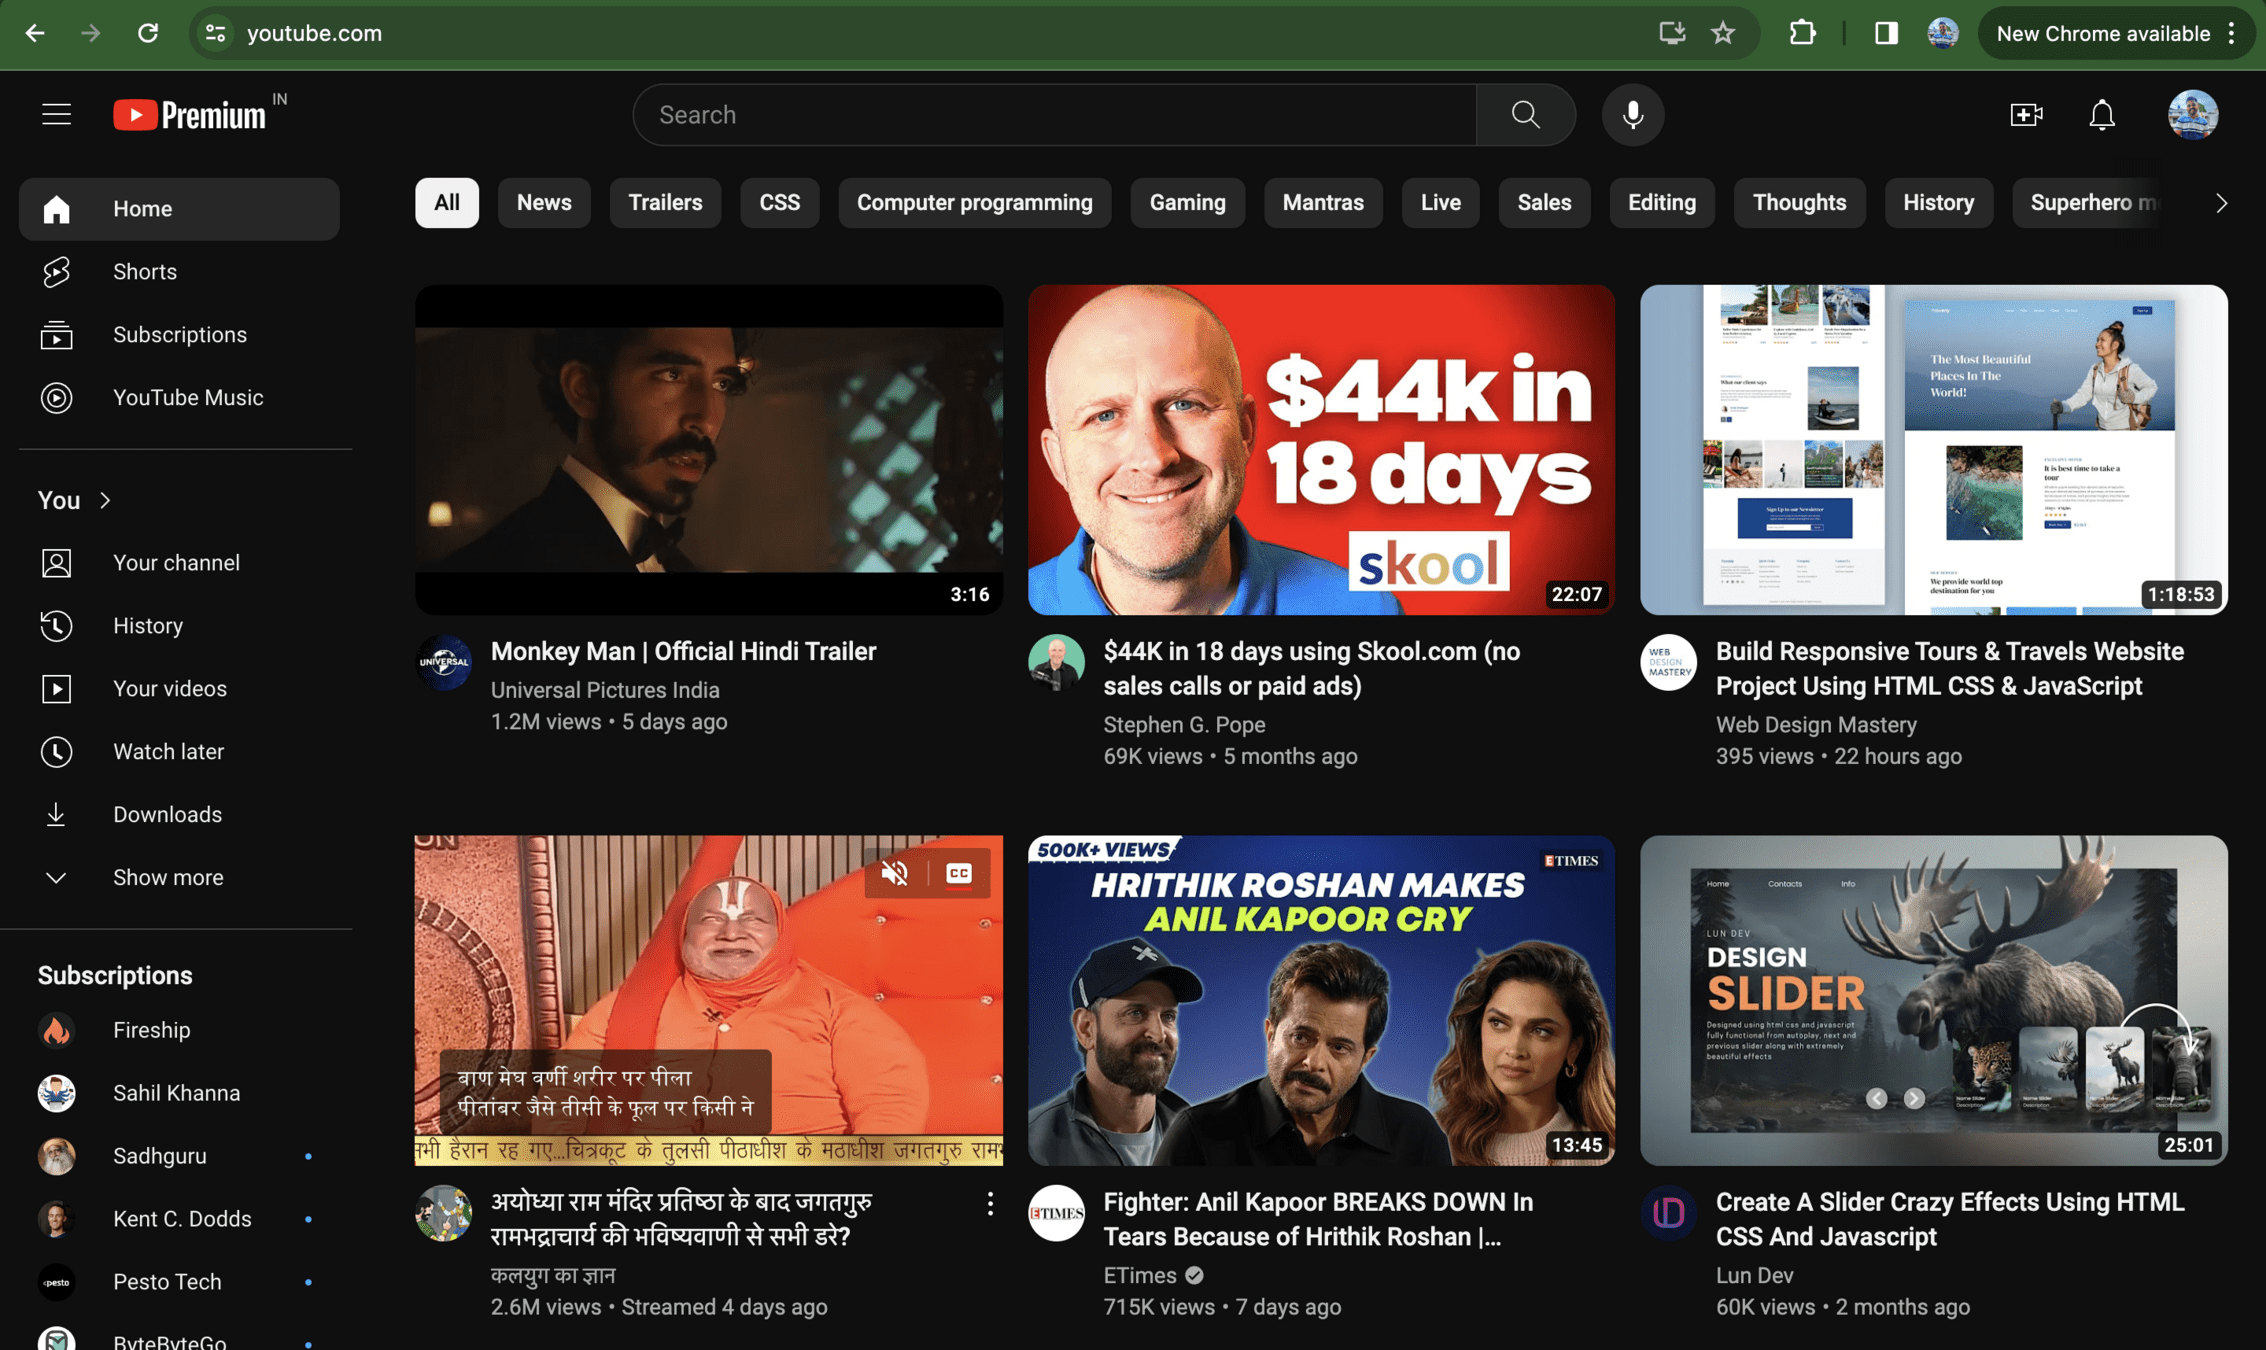Image resolution: width=2266 pixels, height=1350 pixels.
Task: Toggle captions on the preview video
Action: (958, 873)
